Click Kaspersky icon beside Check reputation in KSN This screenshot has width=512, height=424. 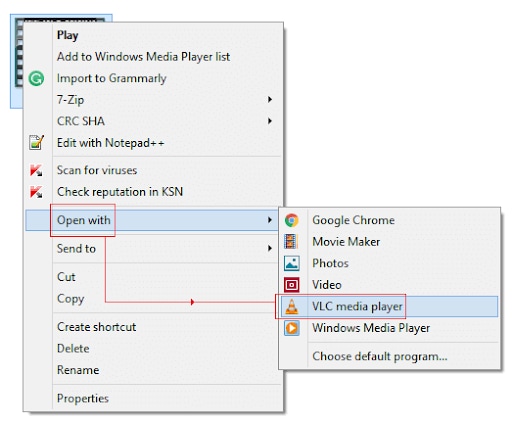(x=36, y=192)
